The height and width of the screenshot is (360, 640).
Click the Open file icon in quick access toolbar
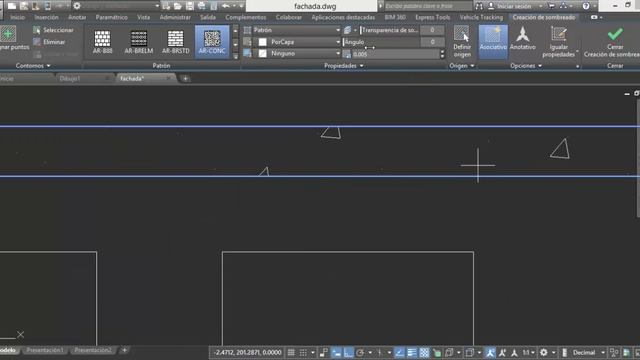click(x=178, y=6)
